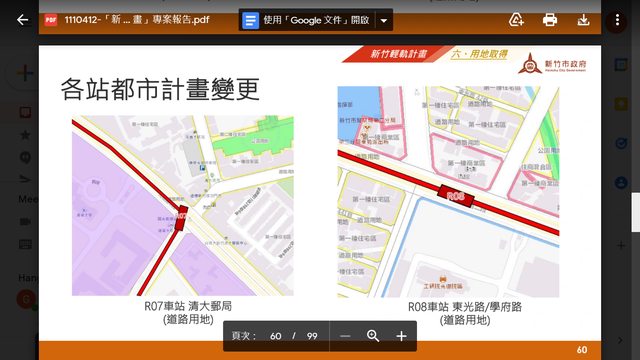Open Keep icon in right side panel

coord(621,104)
